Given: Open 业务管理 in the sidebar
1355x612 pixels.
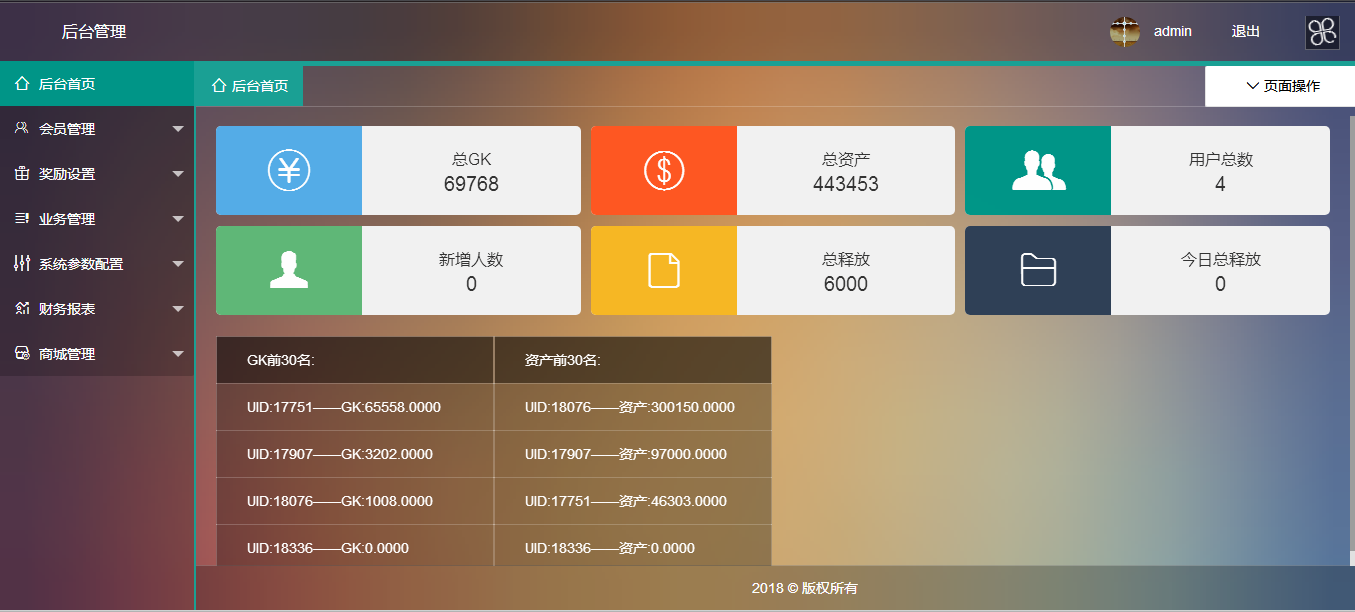Looking at the screenshot, I should click(x=96, y=219).
